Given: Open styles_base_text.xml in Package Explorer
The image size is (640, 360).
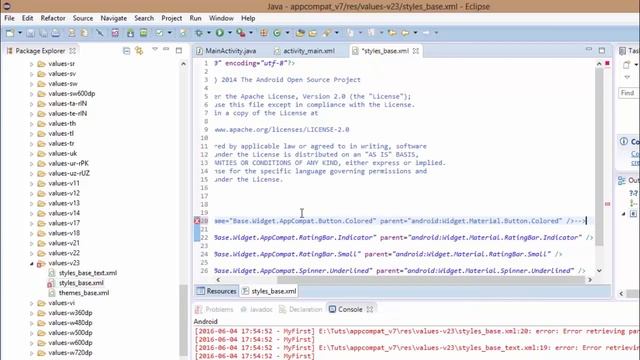Looking at the screenshot, I should (88, 273).
